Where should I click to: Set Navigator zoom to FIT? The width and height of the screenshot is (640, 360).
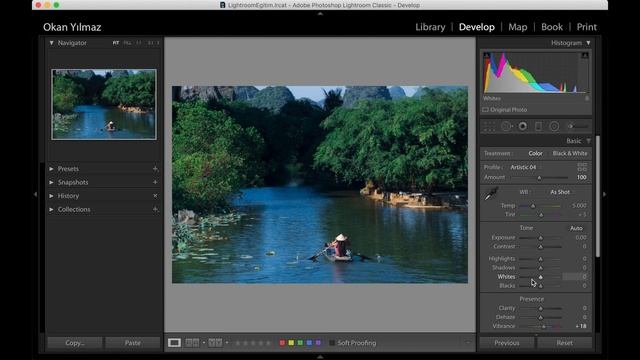(116, 43)
